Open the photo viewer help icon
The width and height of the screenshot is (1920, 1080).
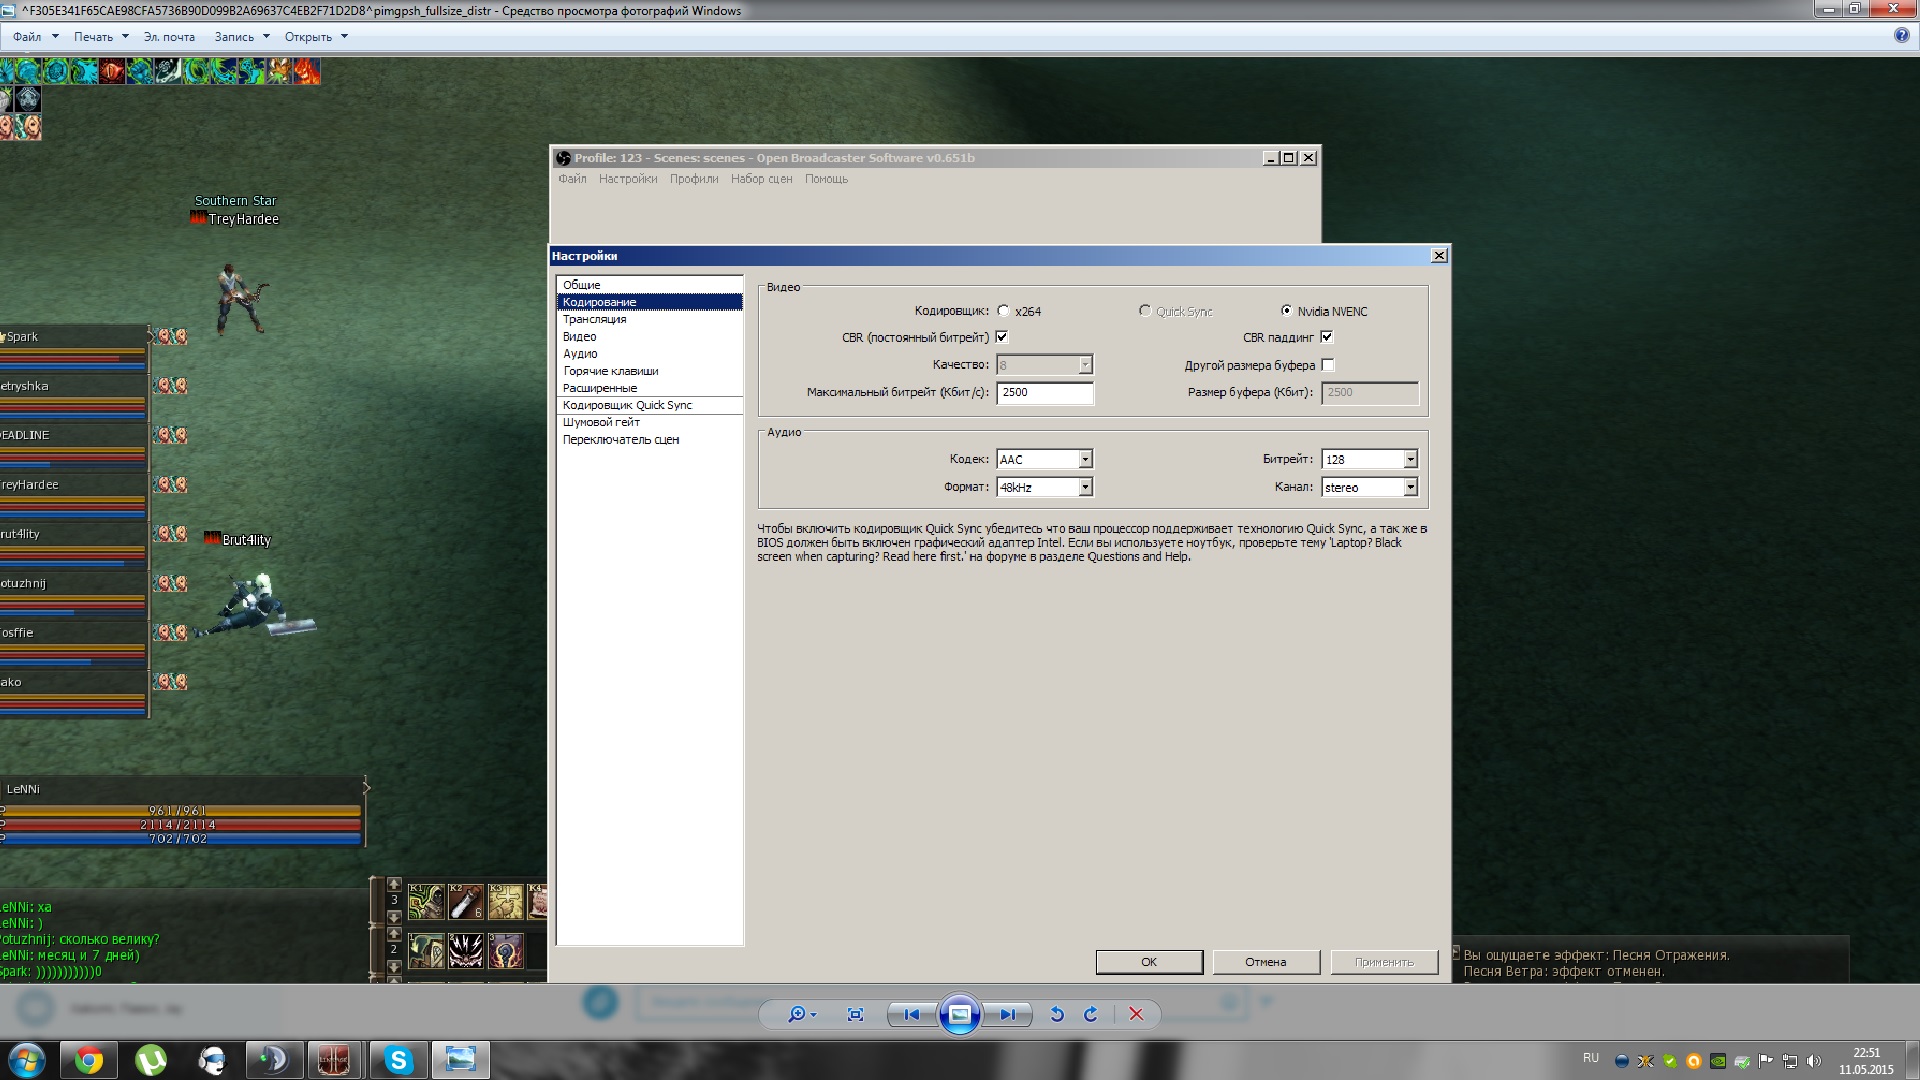[1901, 35]
